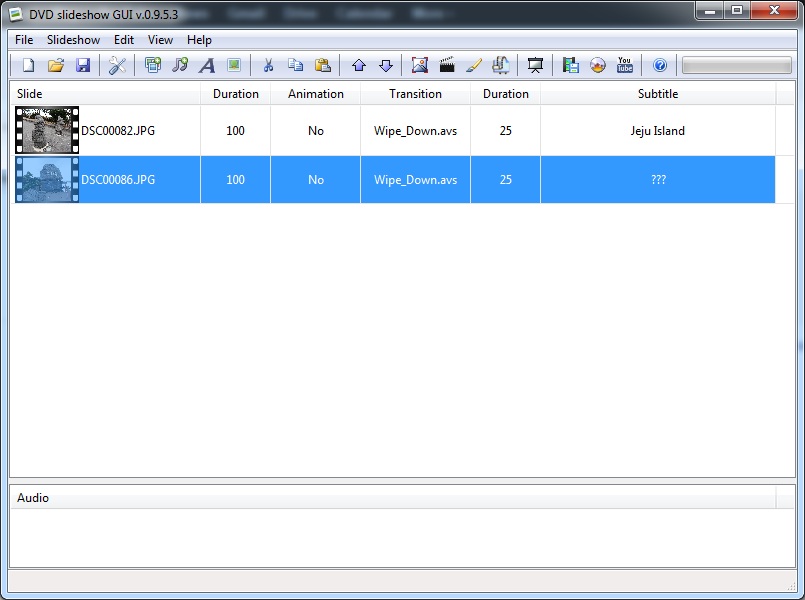Cut selection using the scissors icon
805x600 pixels.
pos(268,65)
